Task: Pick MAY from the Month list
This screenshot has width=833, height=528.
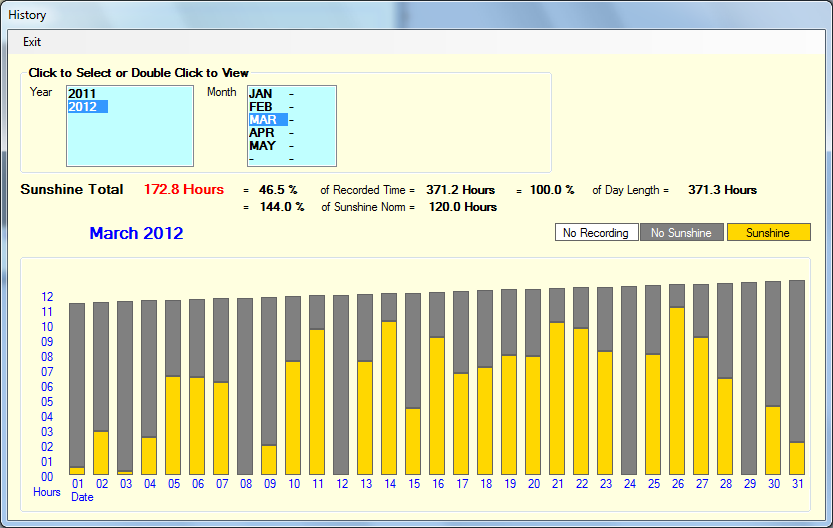Action: click(262, 146)
